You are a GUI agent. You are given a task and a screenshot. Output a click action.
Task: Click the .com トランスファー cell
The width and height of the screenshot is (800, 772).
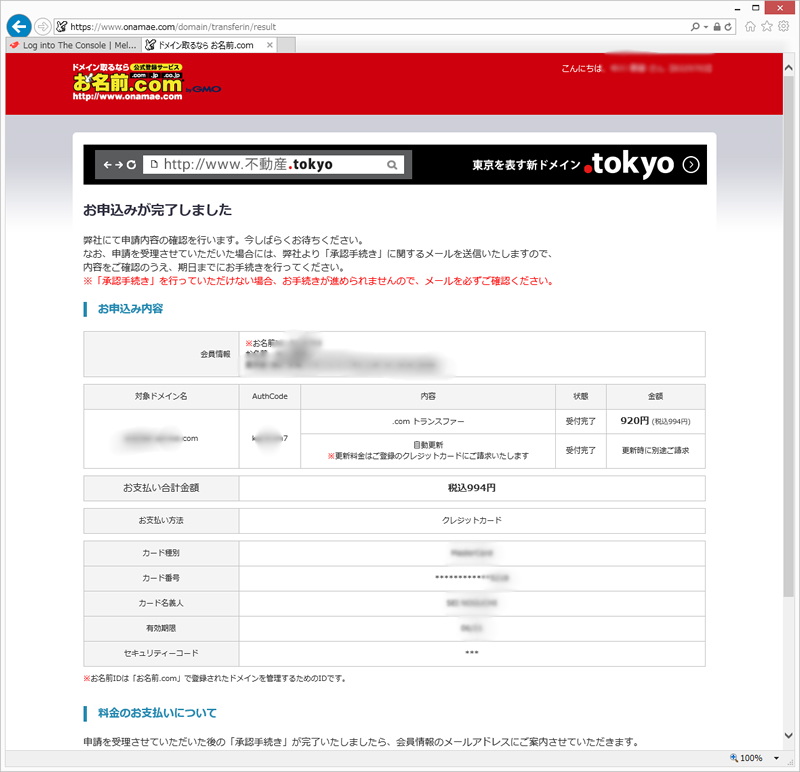pyautogui.click(x=428, y=422)
